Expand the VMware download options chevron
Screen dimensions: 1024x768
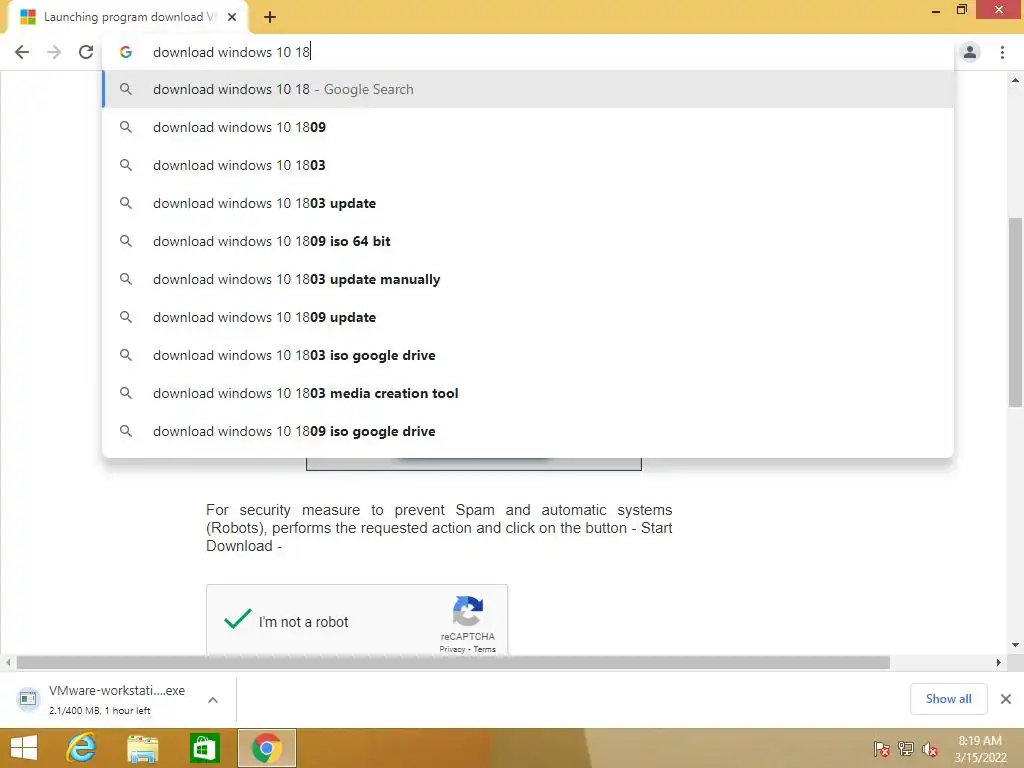(213, 699)
